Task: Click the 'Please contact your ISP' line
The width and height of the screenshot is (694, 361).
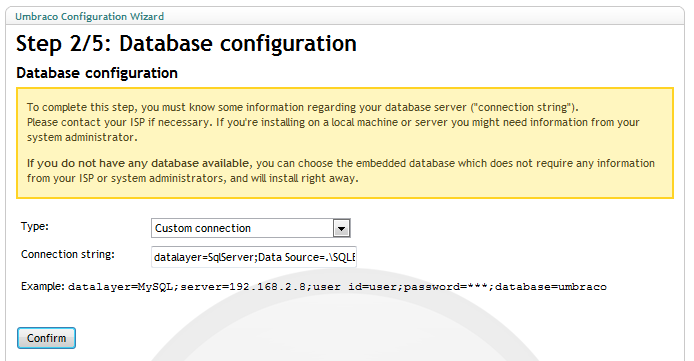Action: (x=333, y=122)
